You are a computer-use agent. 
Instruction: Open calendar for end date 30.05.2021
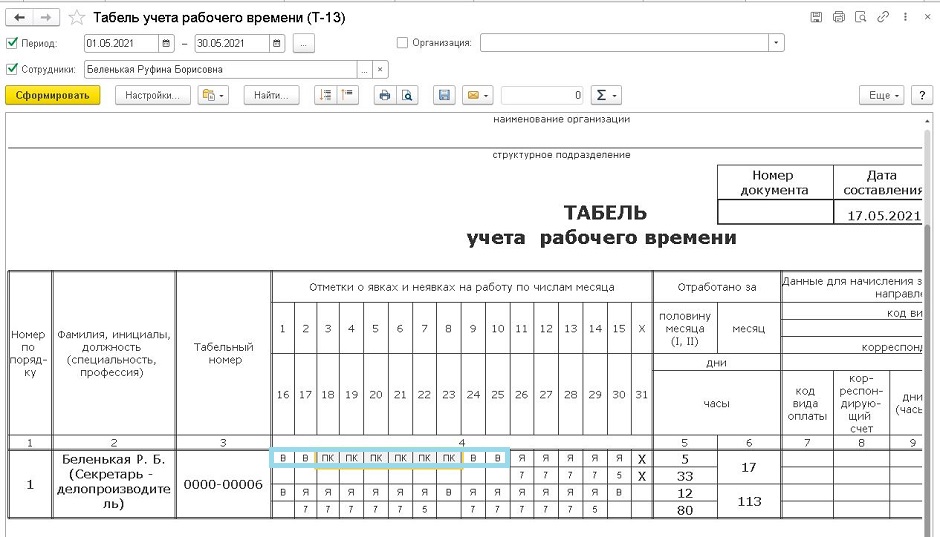coord(278,43)
